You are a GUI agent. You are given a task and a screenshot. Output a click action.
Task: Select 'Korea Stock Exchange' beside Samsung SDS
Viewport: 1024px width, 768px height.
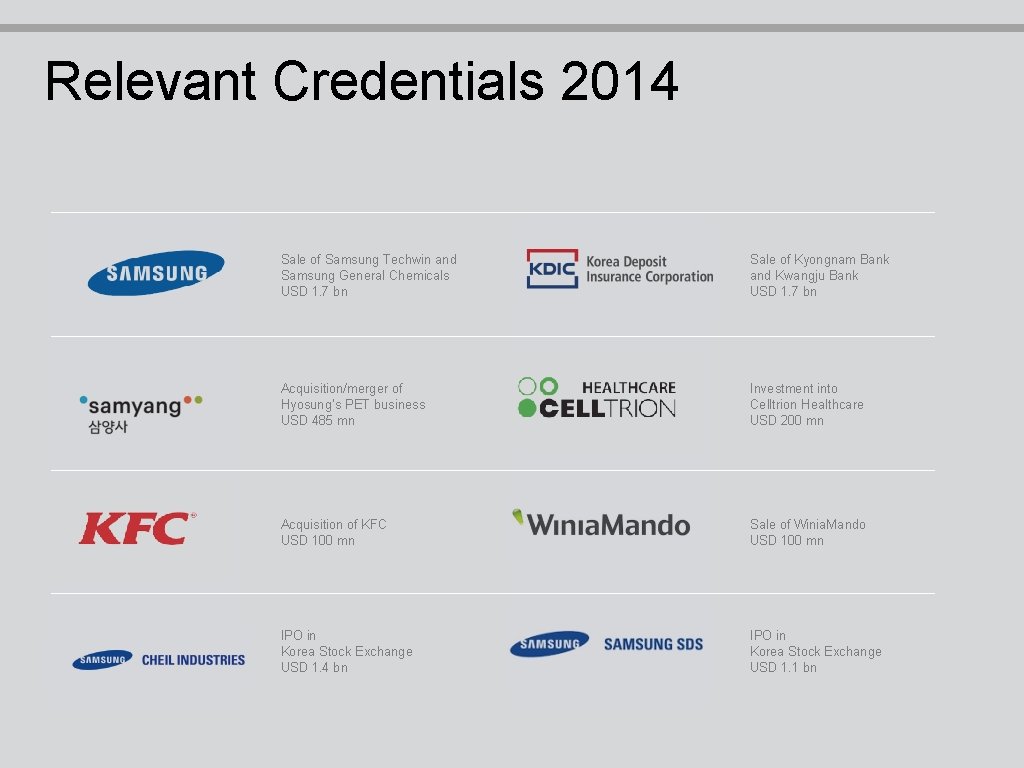click(816, 652)
